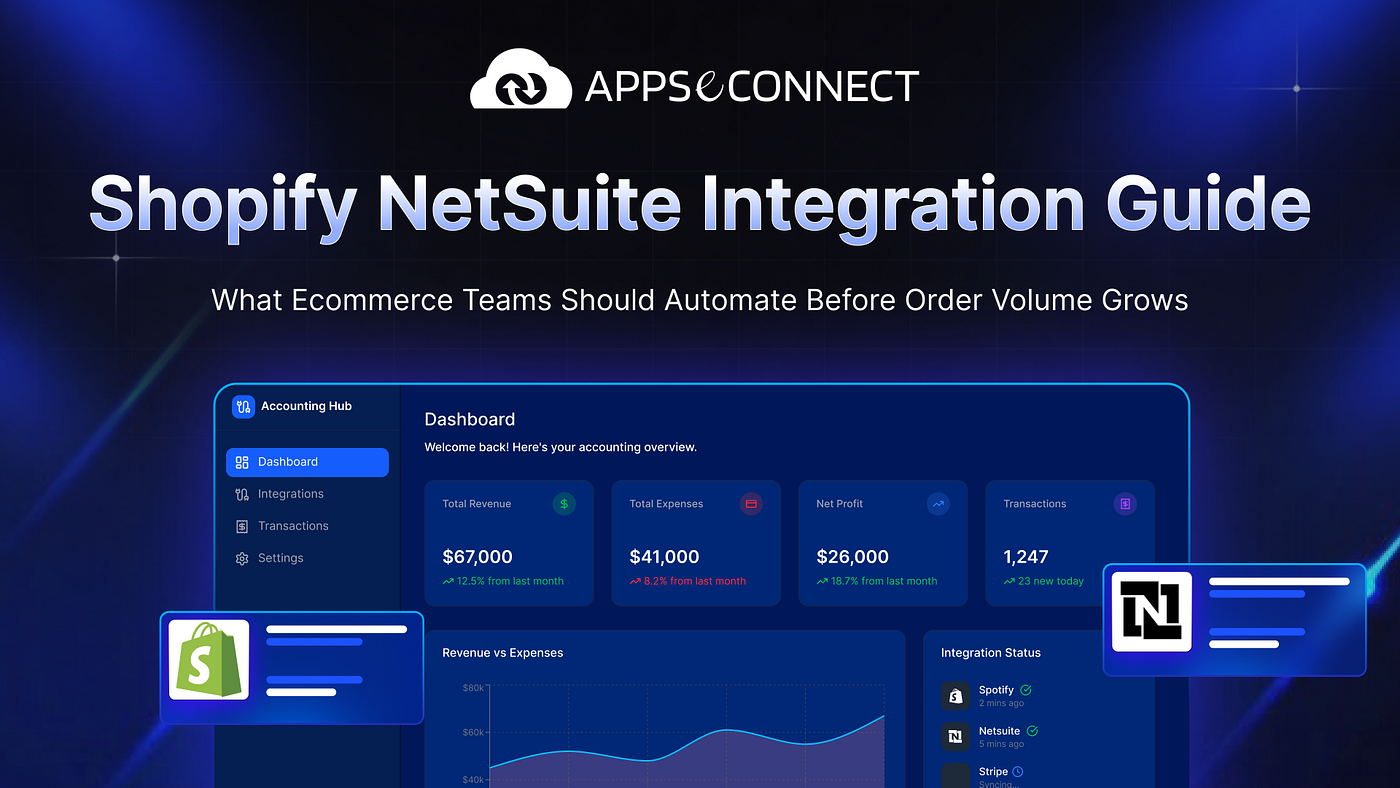Click the $80k axis label on chart

(473, 688)
